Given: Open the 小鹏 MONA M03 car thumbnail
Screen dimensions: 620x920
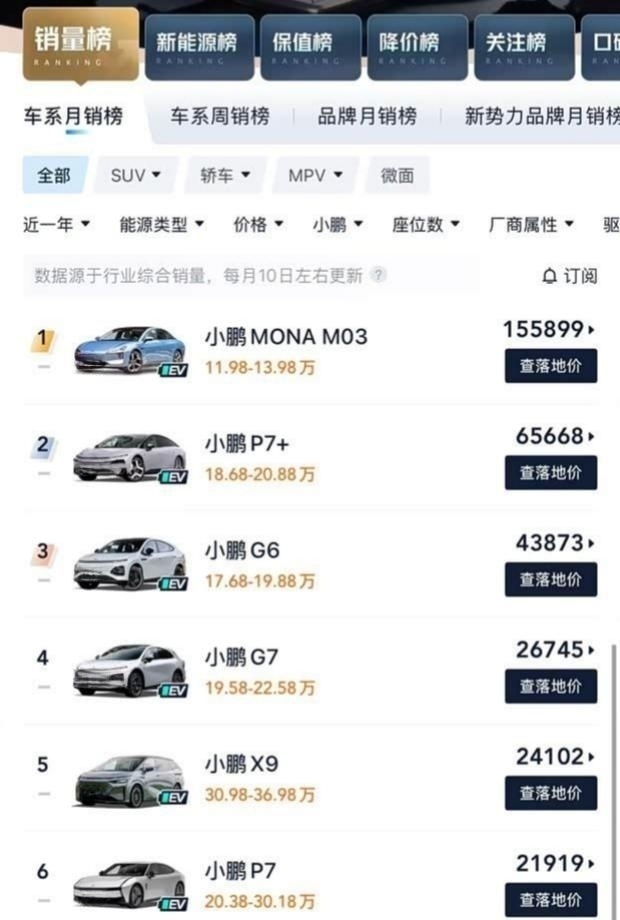Looking at the screenshot, I should [x=129, y=349].
